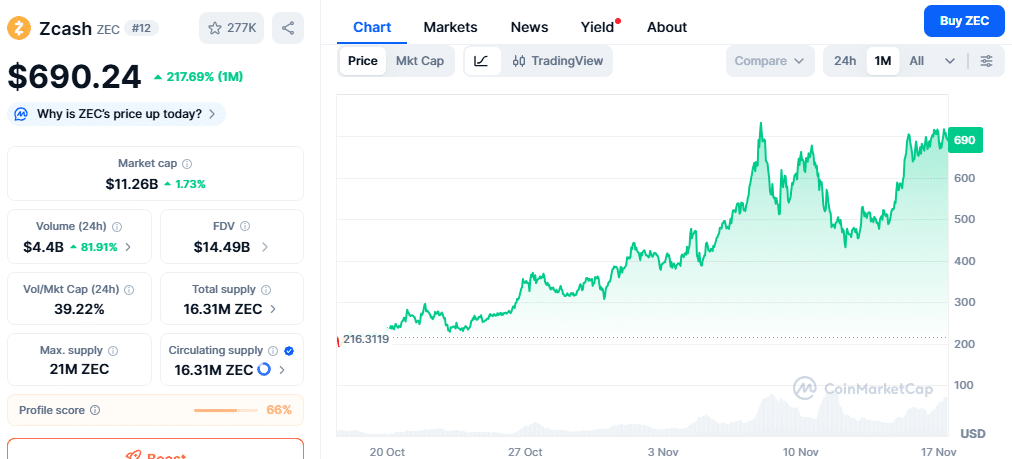The image size is (1012, 459).
Task: Open the Markets tab
Action: (x=450, y=27)
